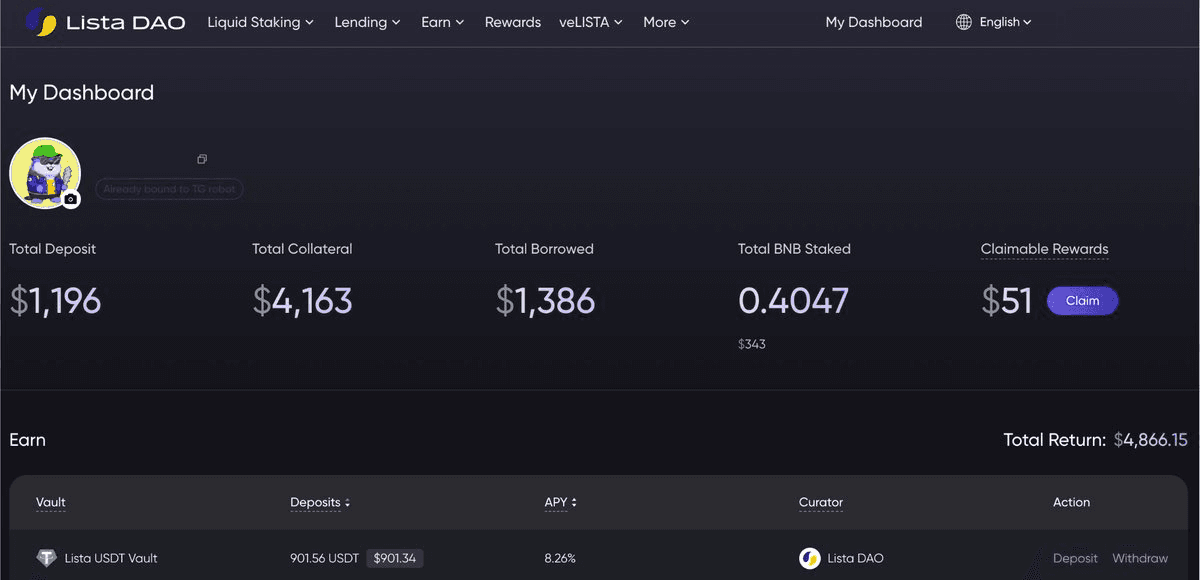The width and height of the screenshot is (1200, 580).
Task: Expand the veLISTA menu
Action: [x=591, y=22]
